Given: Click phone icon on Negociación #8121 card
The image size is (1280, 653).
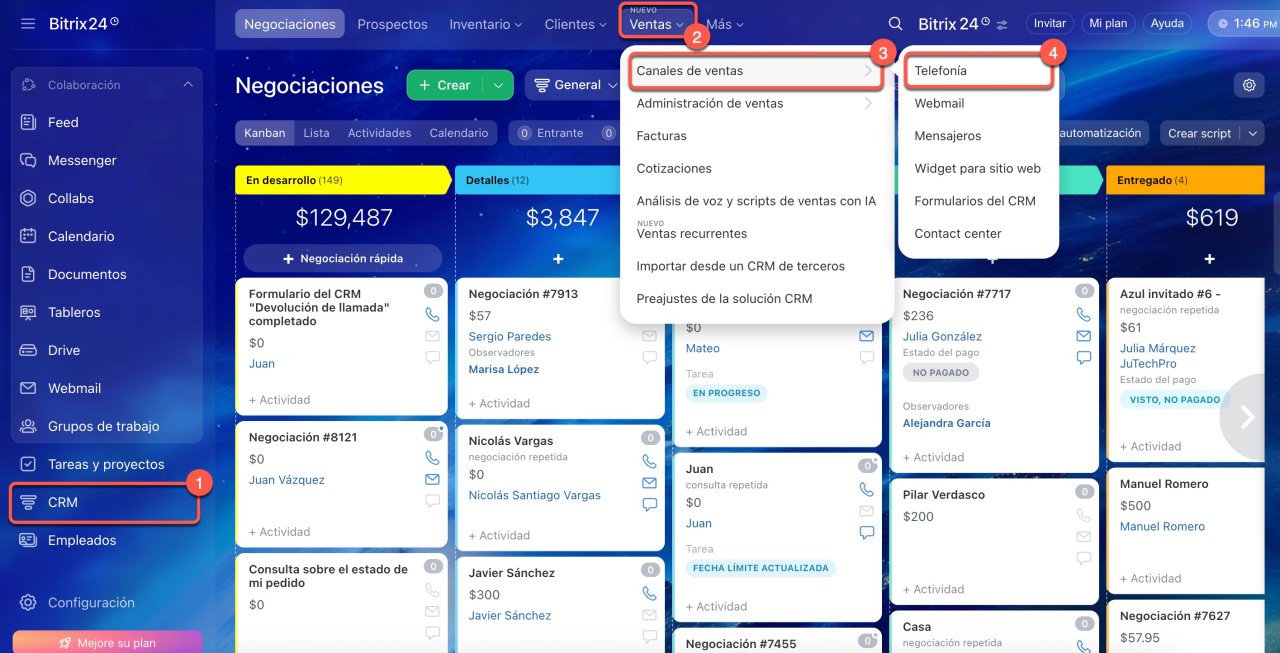Looking at the screenshot, I should [x=432, y=458].
